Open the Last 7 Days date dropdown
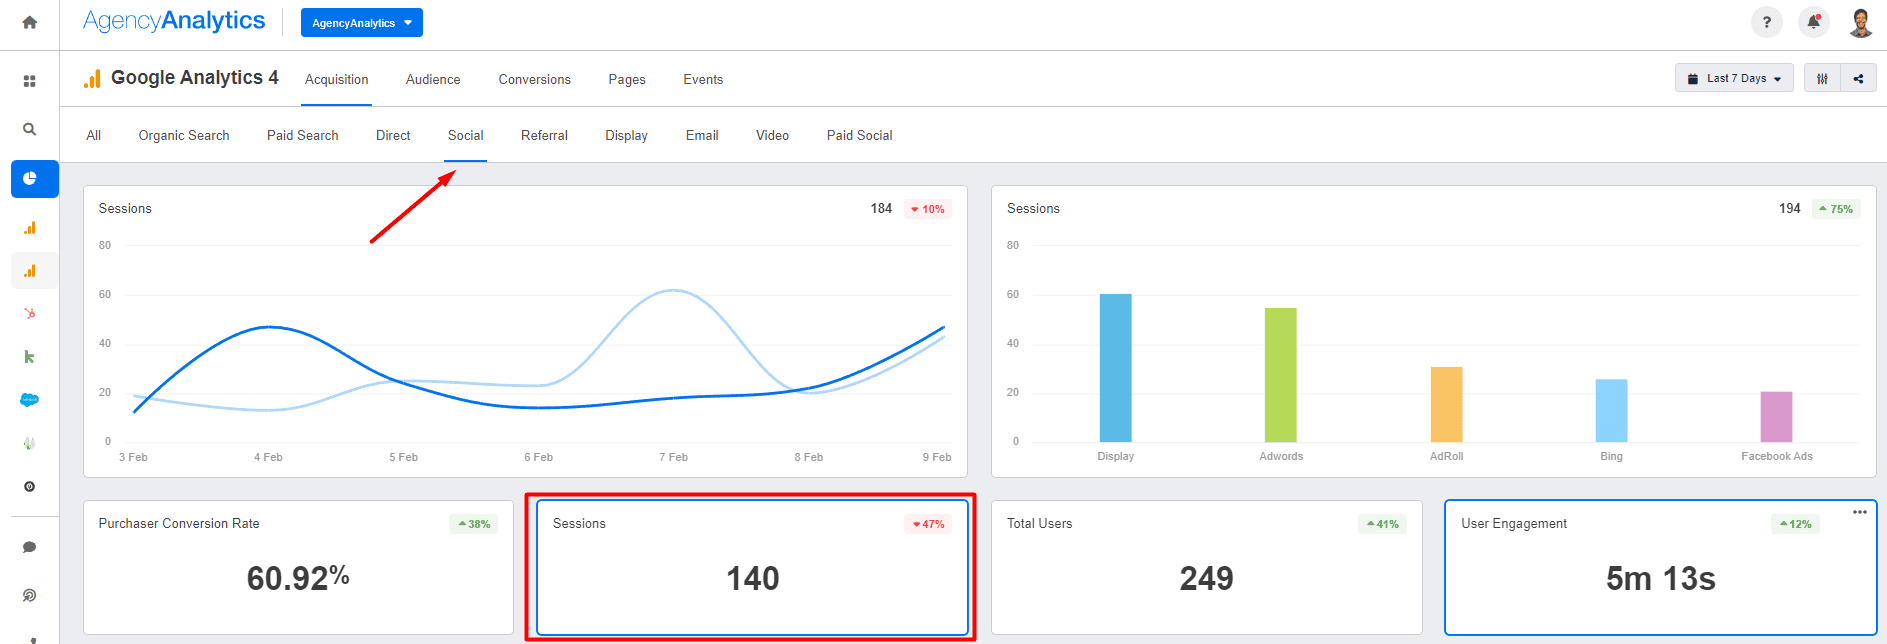Screen dimensions: 1887x644 click(1733, 78)
